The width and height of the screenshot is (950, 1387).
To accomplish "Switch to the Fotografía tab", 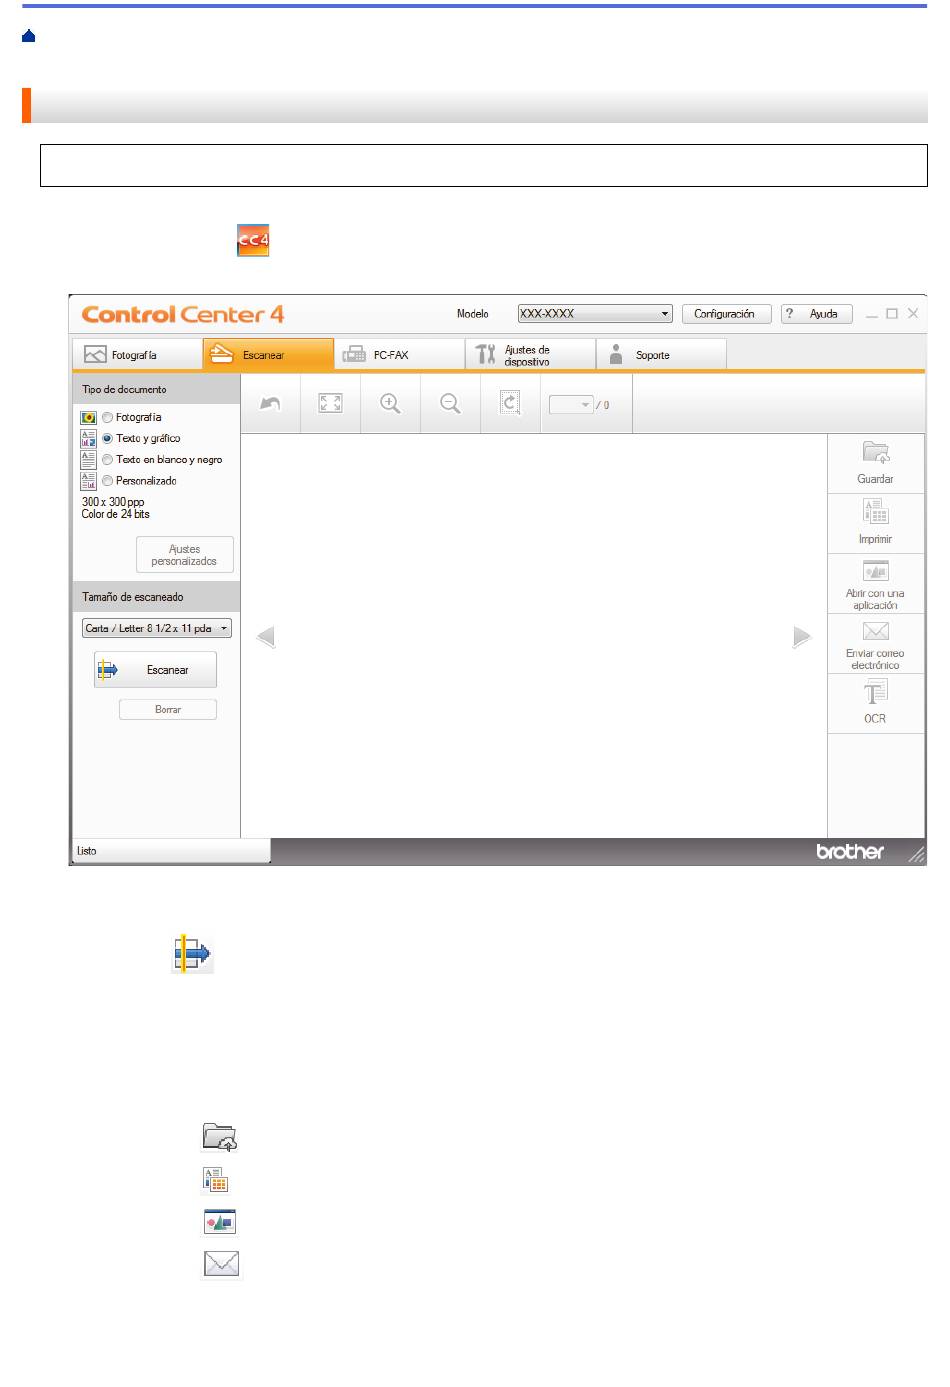I will tap(137, 355).
